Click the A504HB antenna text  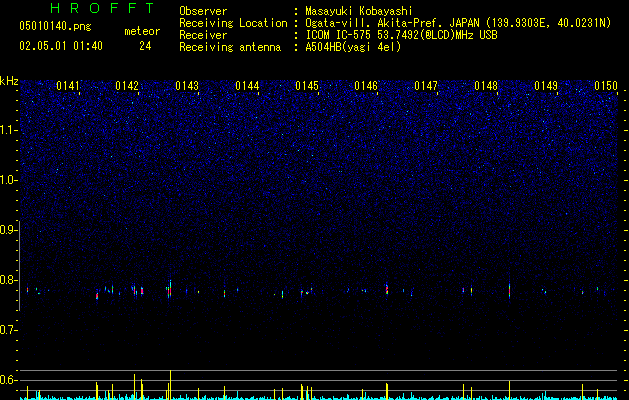[x=353, y=47]
